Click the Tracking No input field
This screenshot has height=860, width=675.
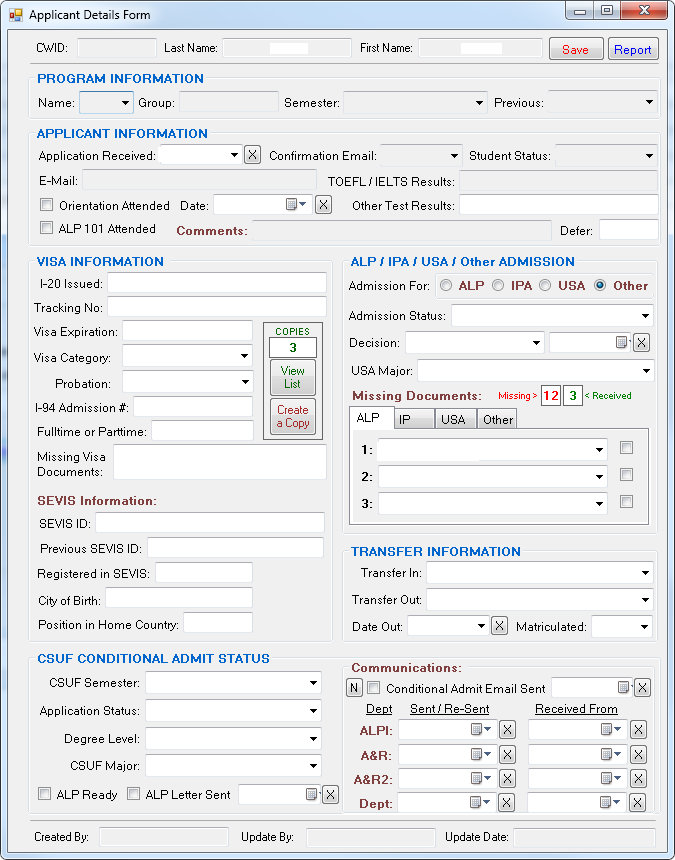[217, 307]
